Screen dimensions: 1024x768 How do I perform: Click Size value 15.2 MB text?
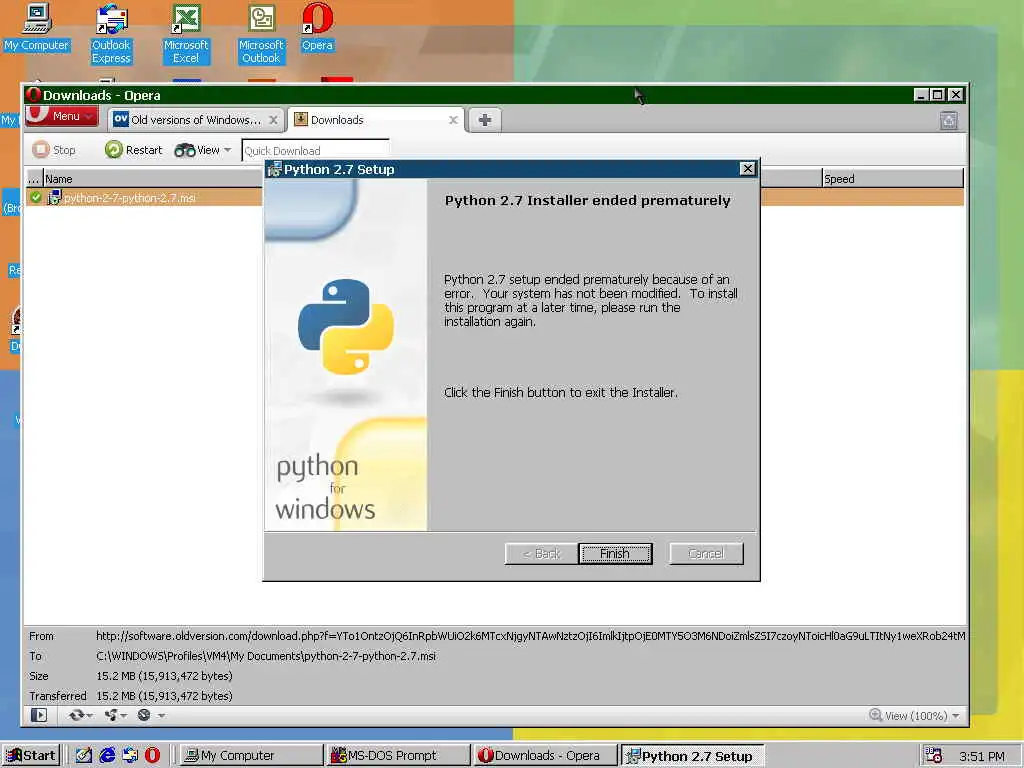164,677
